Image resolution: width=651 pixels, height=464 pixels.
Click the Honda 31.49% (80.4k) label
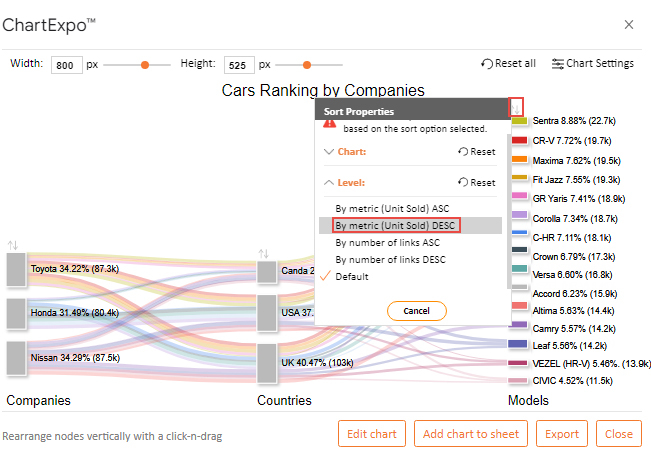(x=75, y=313)
